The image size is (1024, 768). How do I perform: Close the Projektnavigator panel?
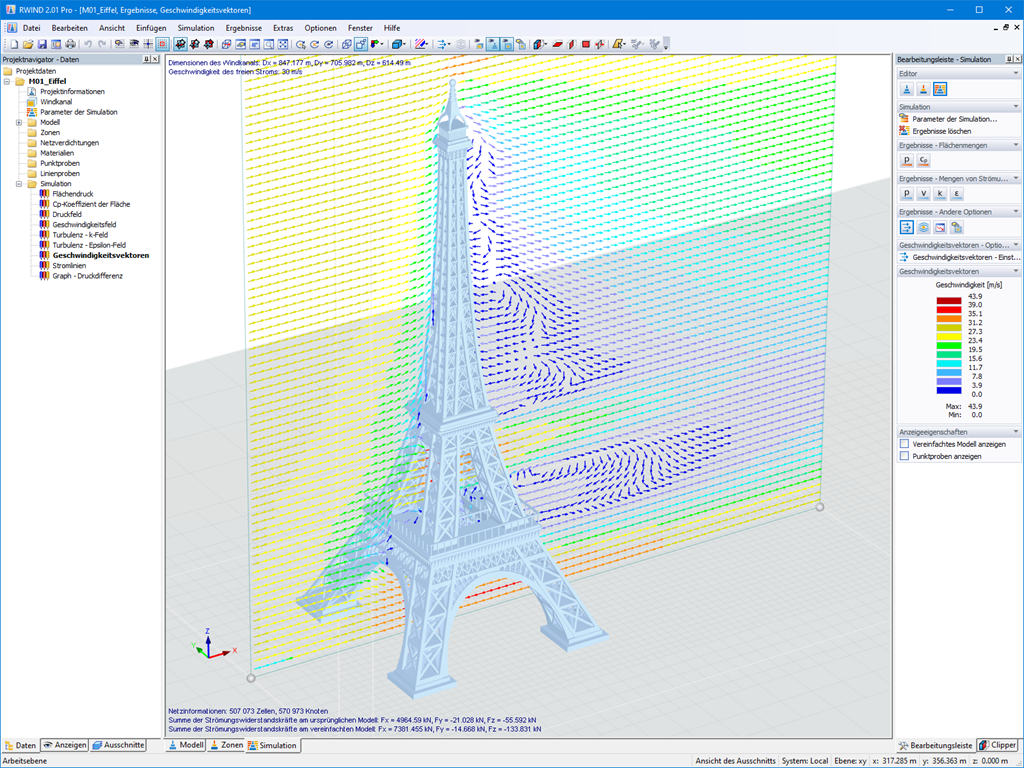point(155,59)
